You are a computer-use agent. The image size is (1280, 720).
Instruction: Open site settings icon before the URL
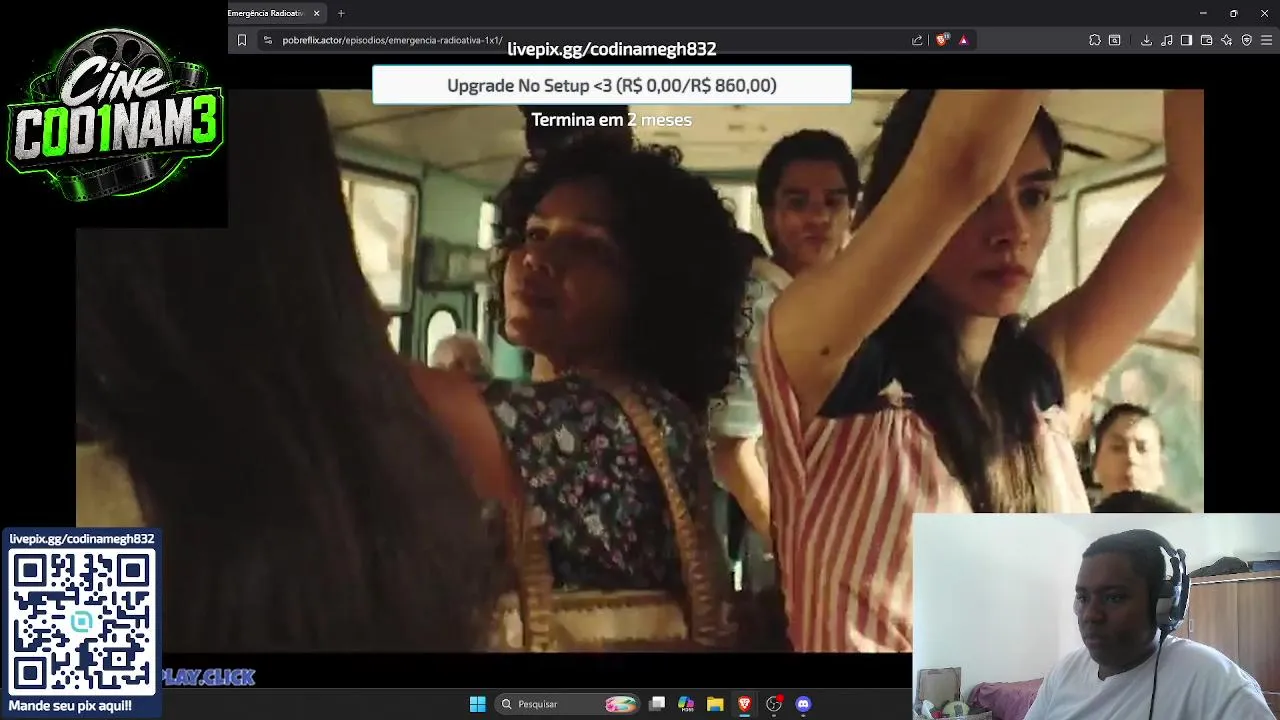(267, 40)
